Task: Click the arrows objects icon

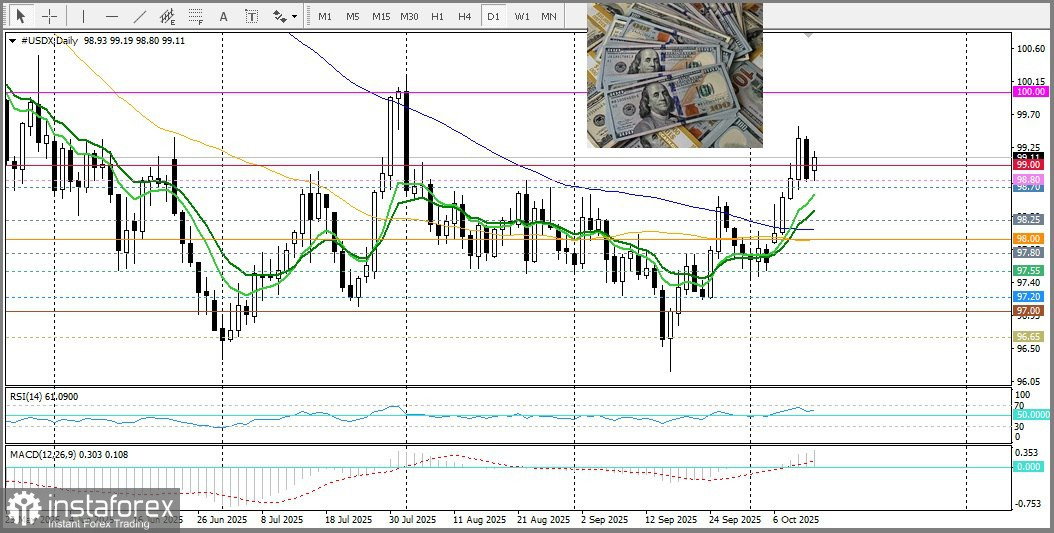Action: [280, 15]
